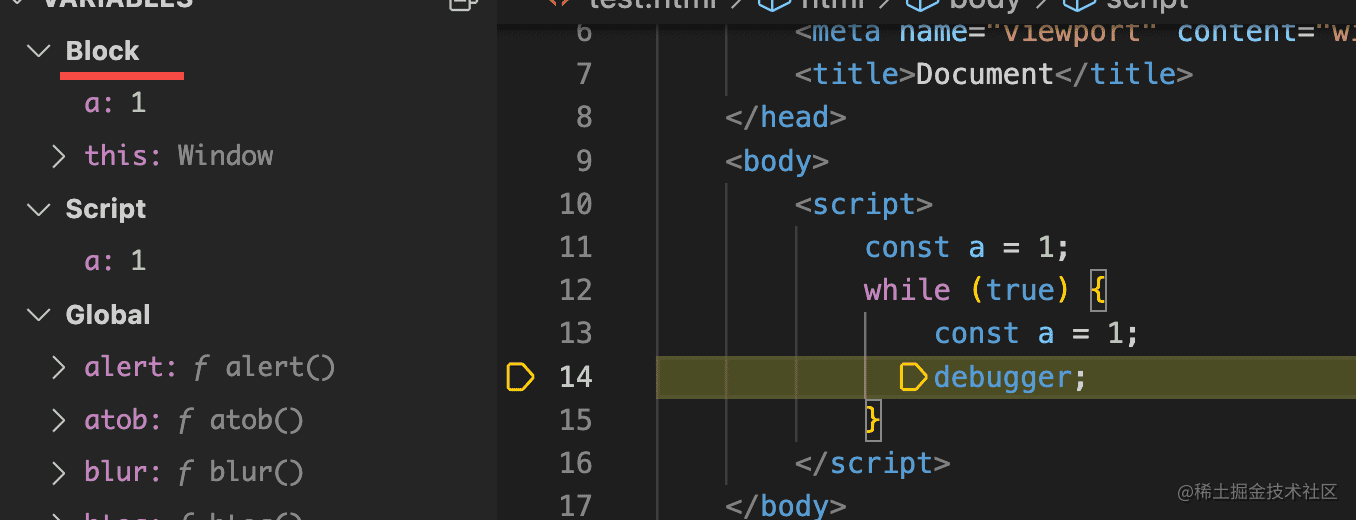Click line number 12 in the gutter

[575, 290]
